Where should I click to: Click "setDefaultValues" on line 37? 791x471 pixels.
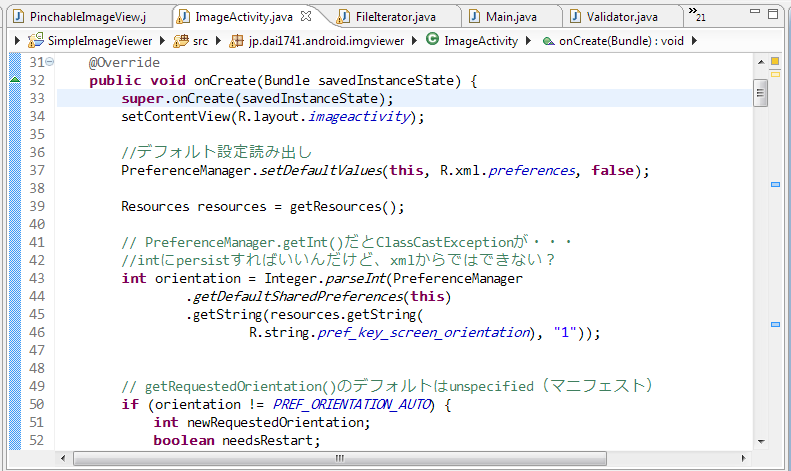tap(321, 171)
